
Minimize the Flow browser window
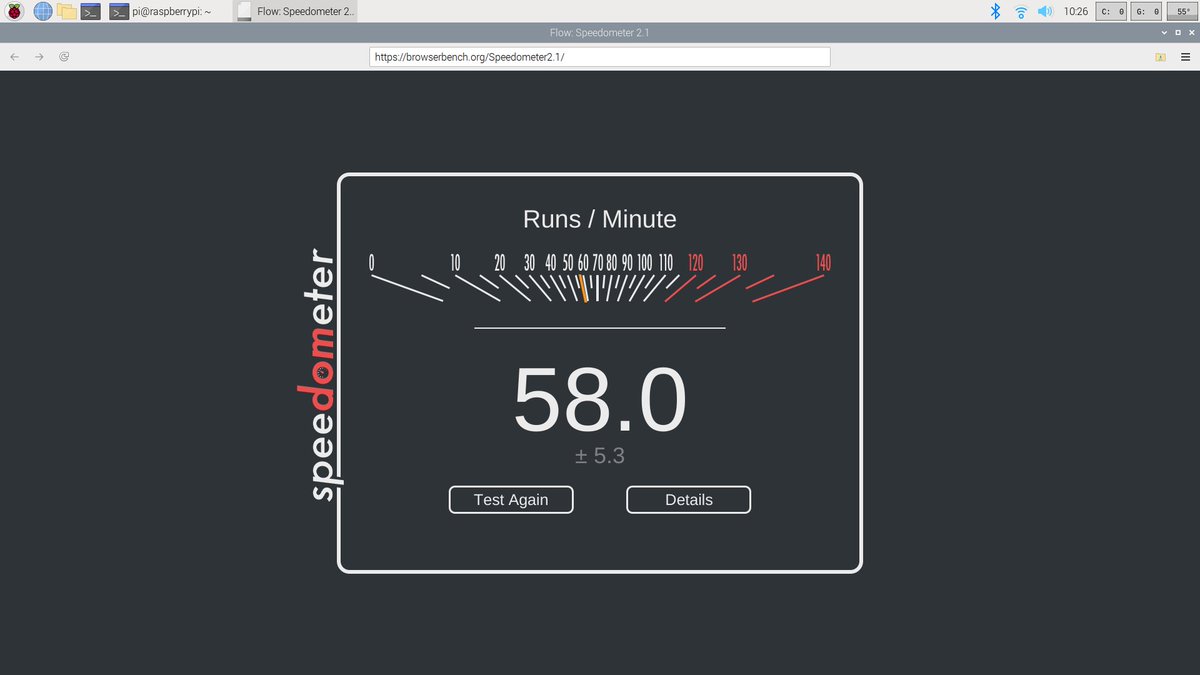(x=1163, y=33)
